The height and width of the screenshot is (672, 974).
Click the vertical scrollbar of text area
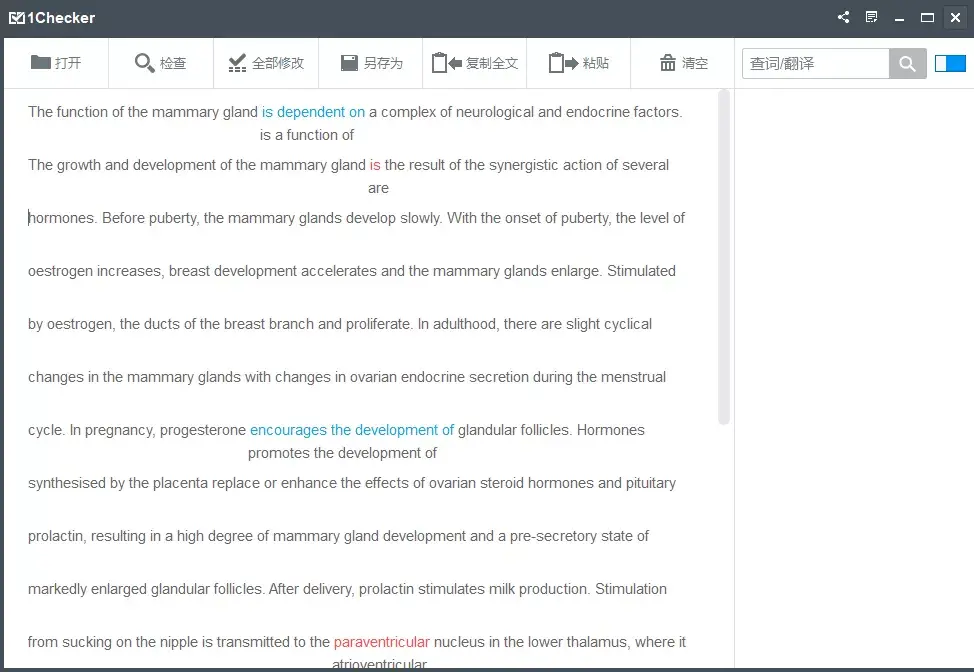pyautogui.click(x=724, y=256)
